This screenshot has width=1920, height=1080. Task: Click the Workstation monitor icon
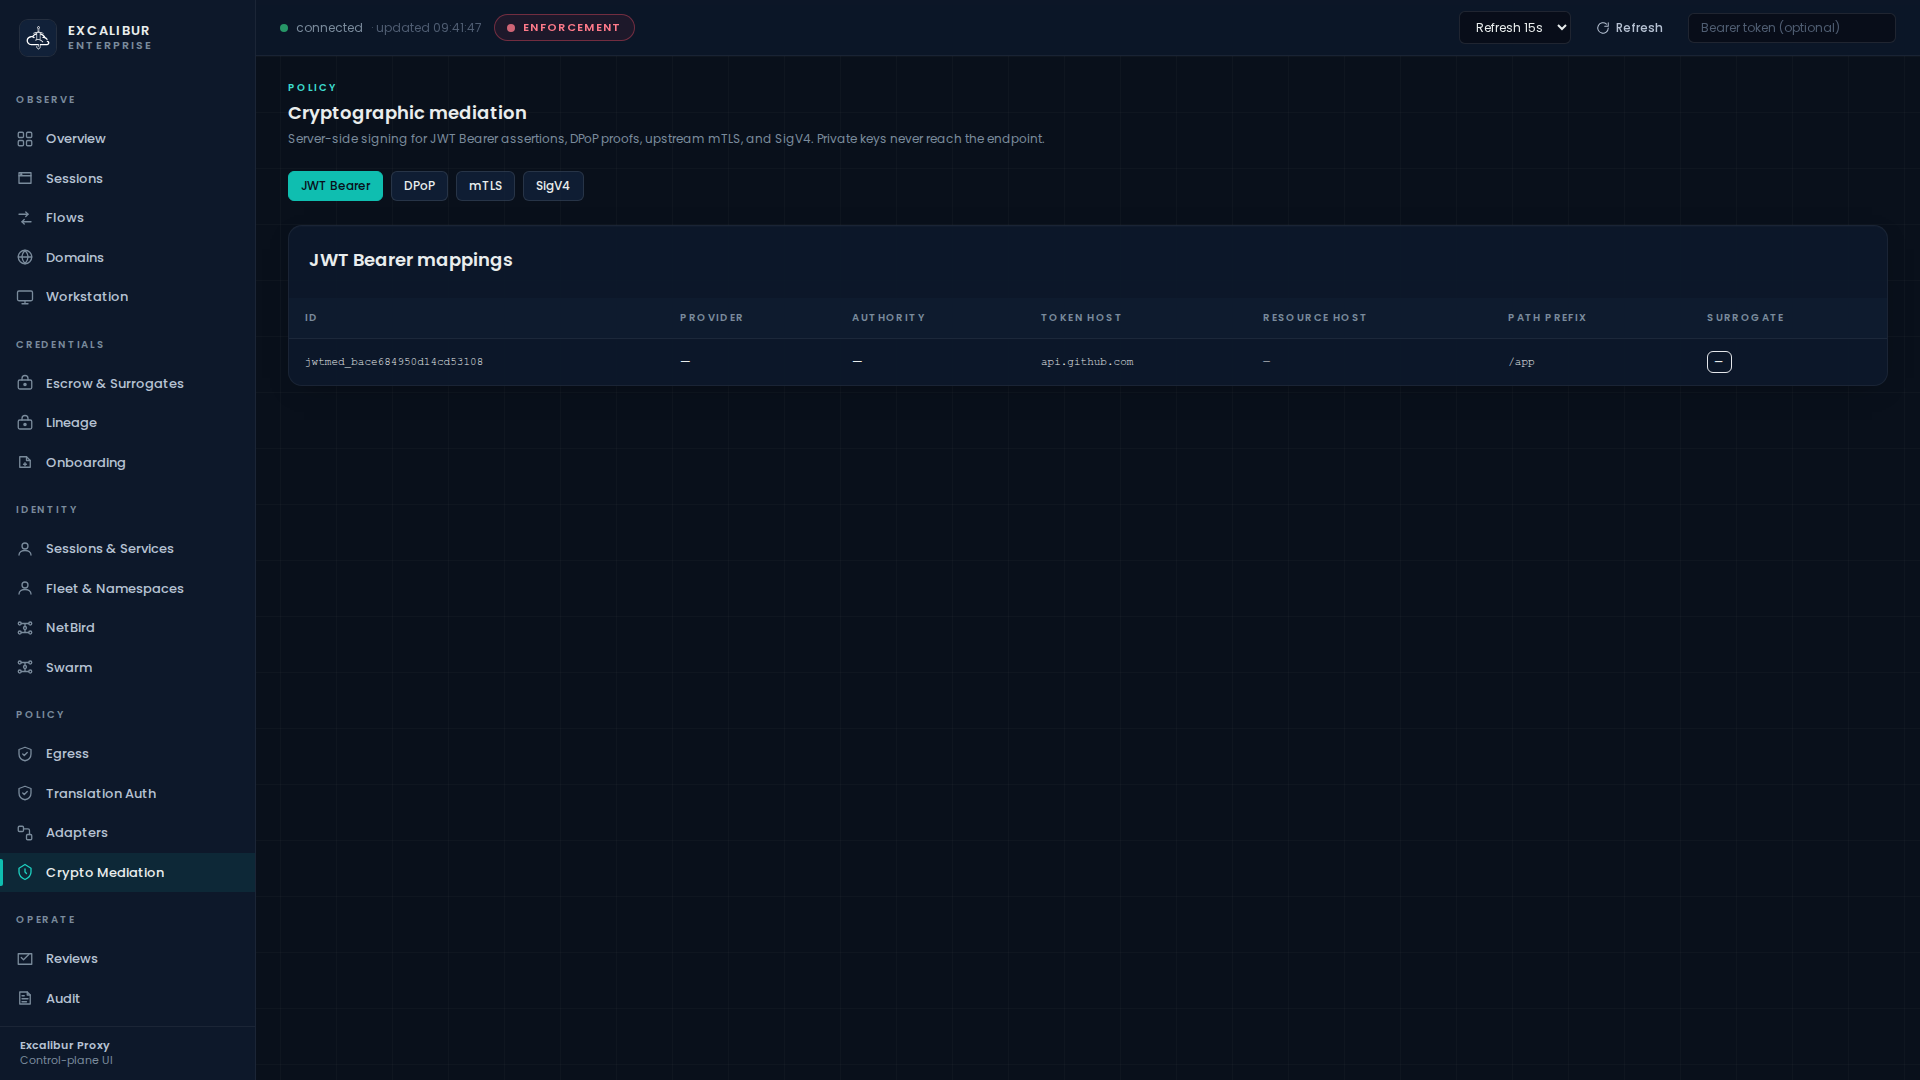(25, 297)
